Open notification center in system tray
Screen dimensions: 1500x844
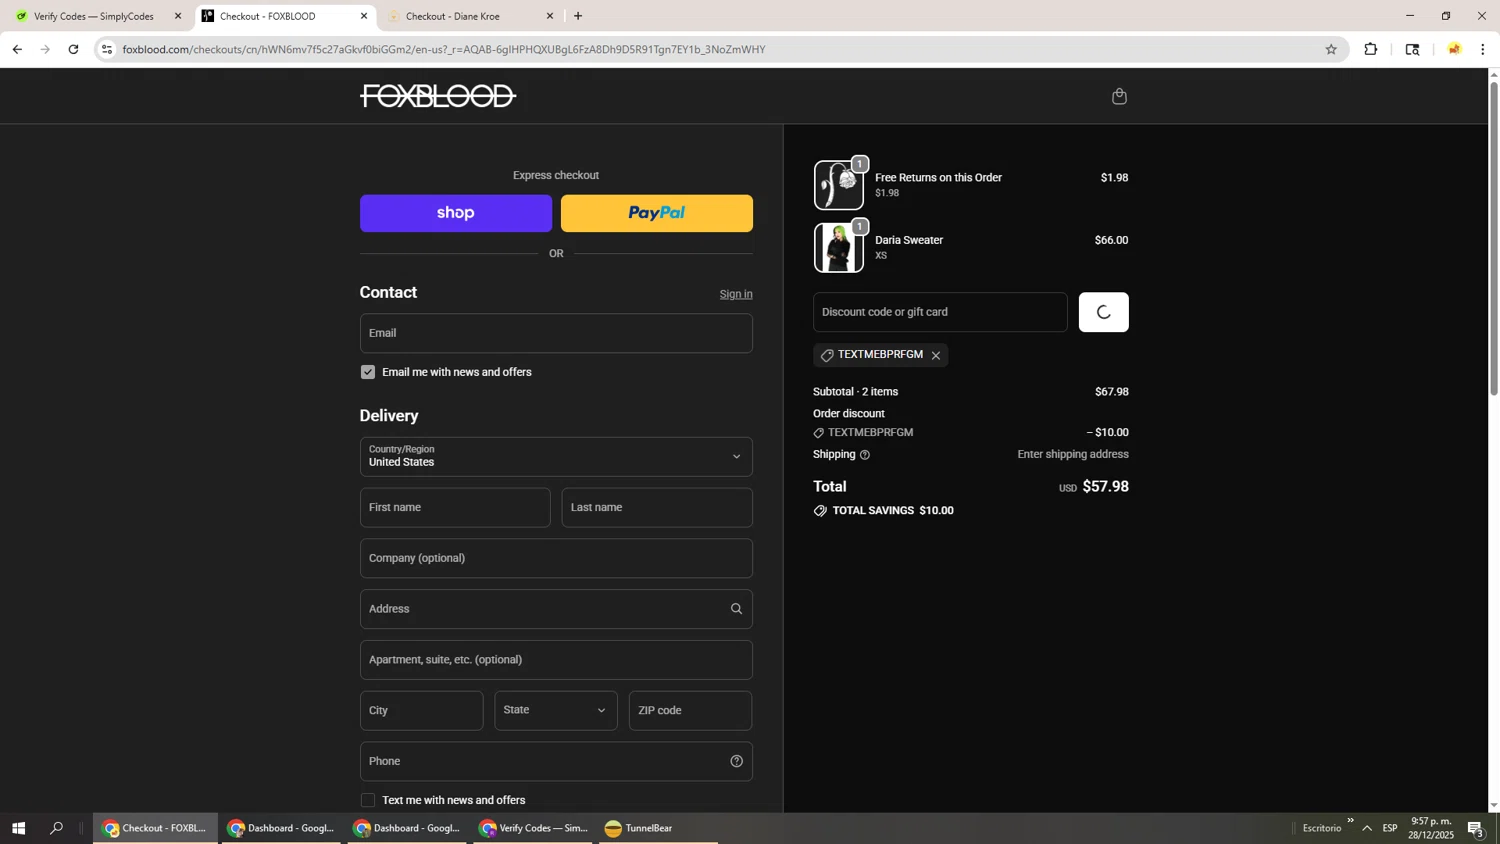tap(1475, 828)
